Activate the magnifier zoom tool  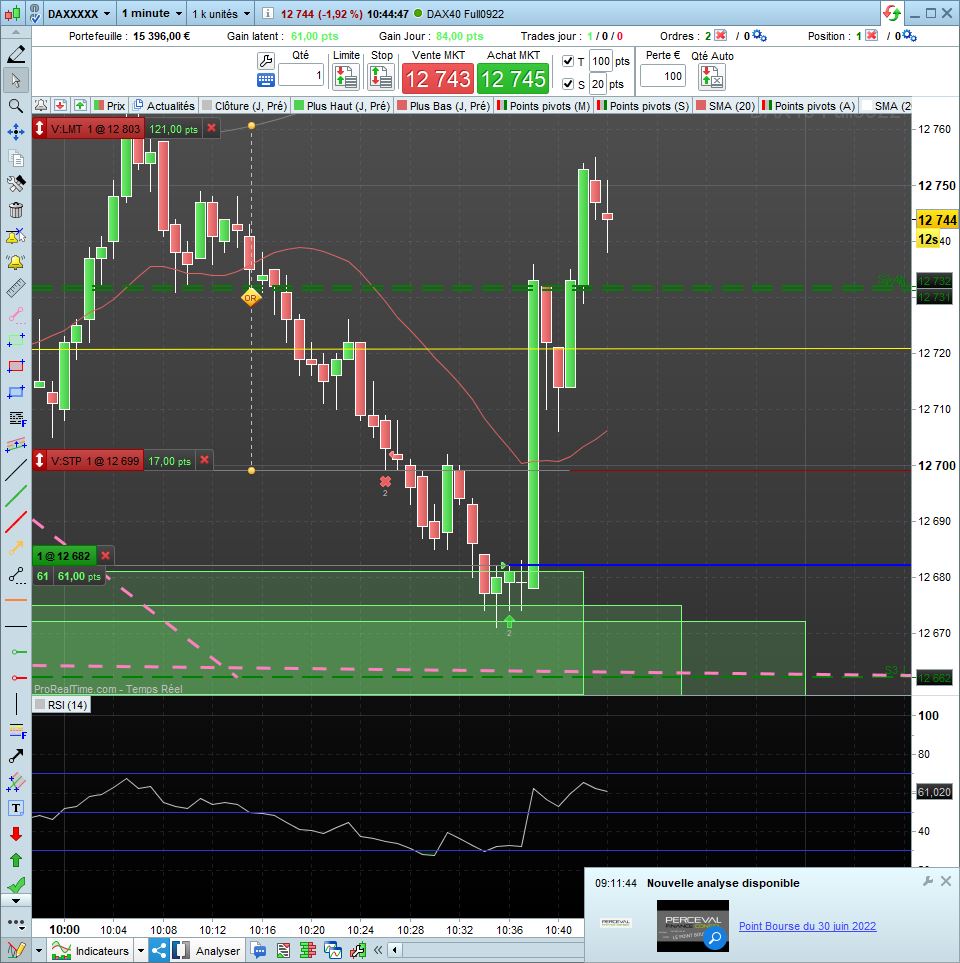[x=16, y=106]
